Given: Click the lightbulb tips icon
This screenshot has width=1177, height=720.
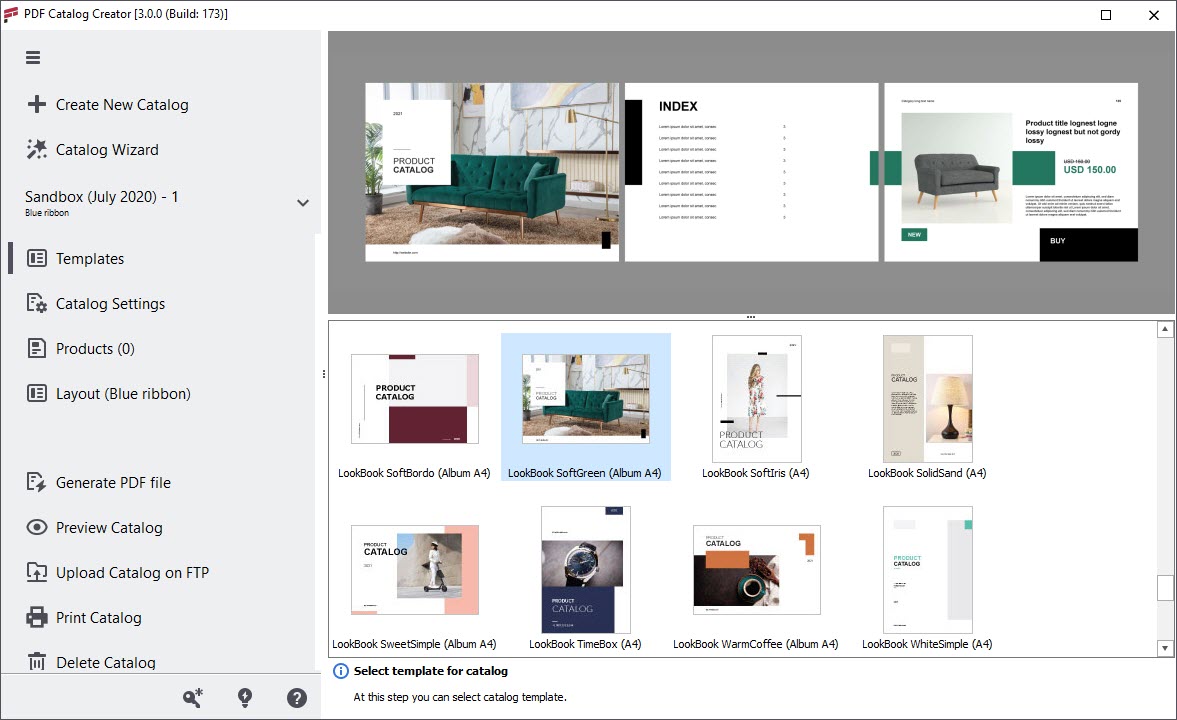Looking at the screenshot, I should coord(245,699).
